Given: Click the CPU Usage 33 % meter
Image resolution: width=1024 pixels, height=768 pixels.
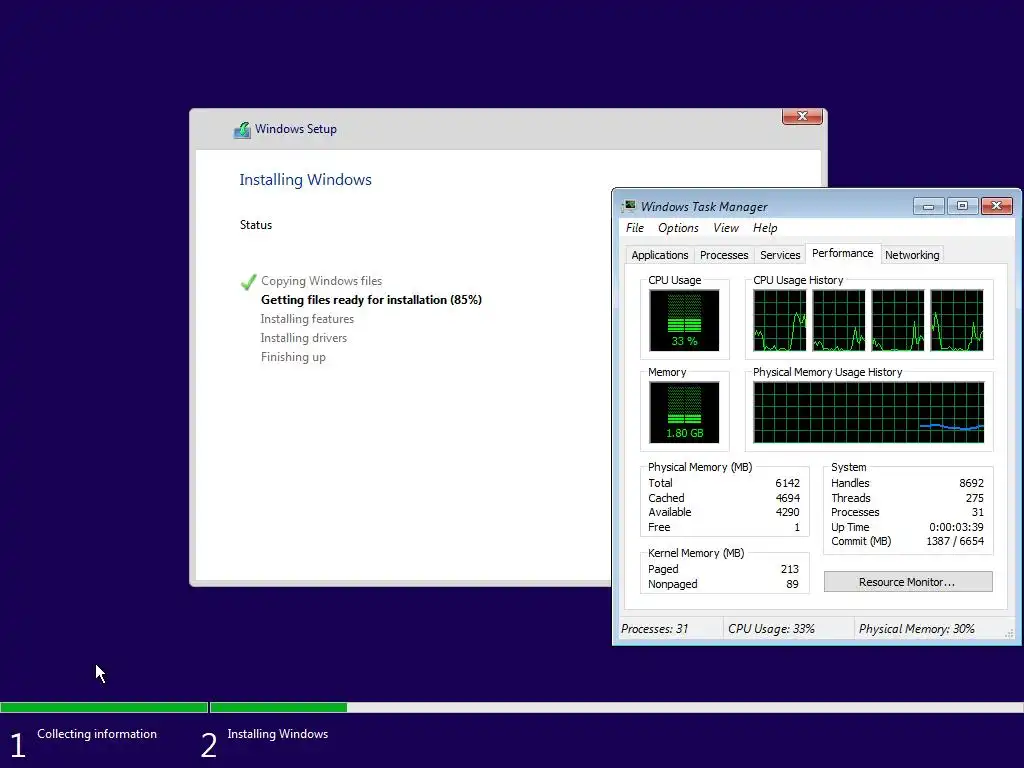Looking at the screenshot, I should pyautogui.click(x=684, y=321).
